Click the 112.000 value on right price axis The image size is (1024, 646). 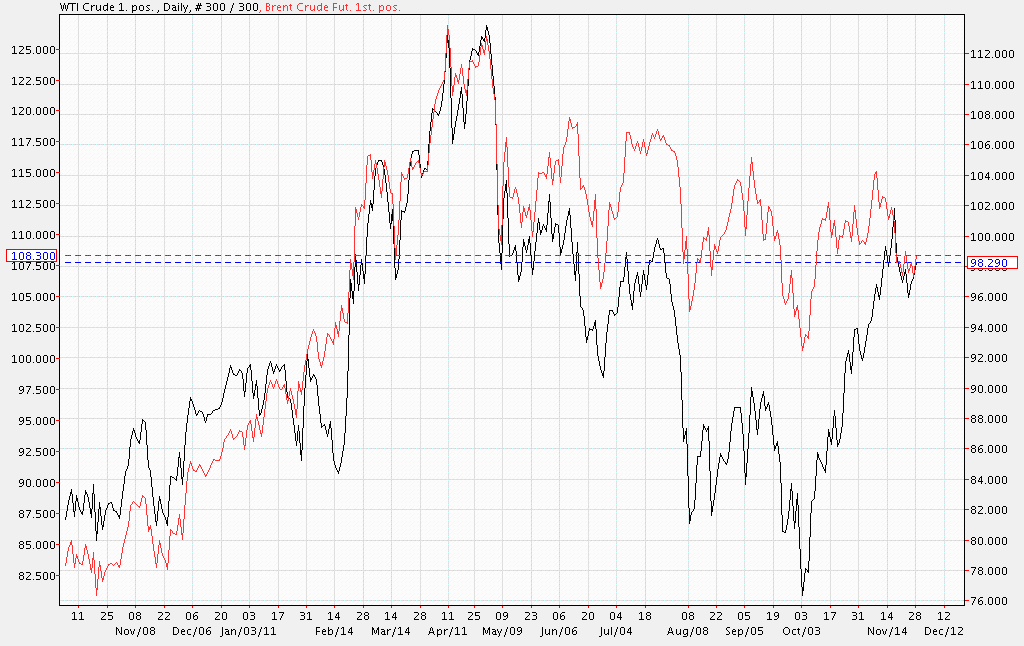pyautogui.click(x=989, y=54)
